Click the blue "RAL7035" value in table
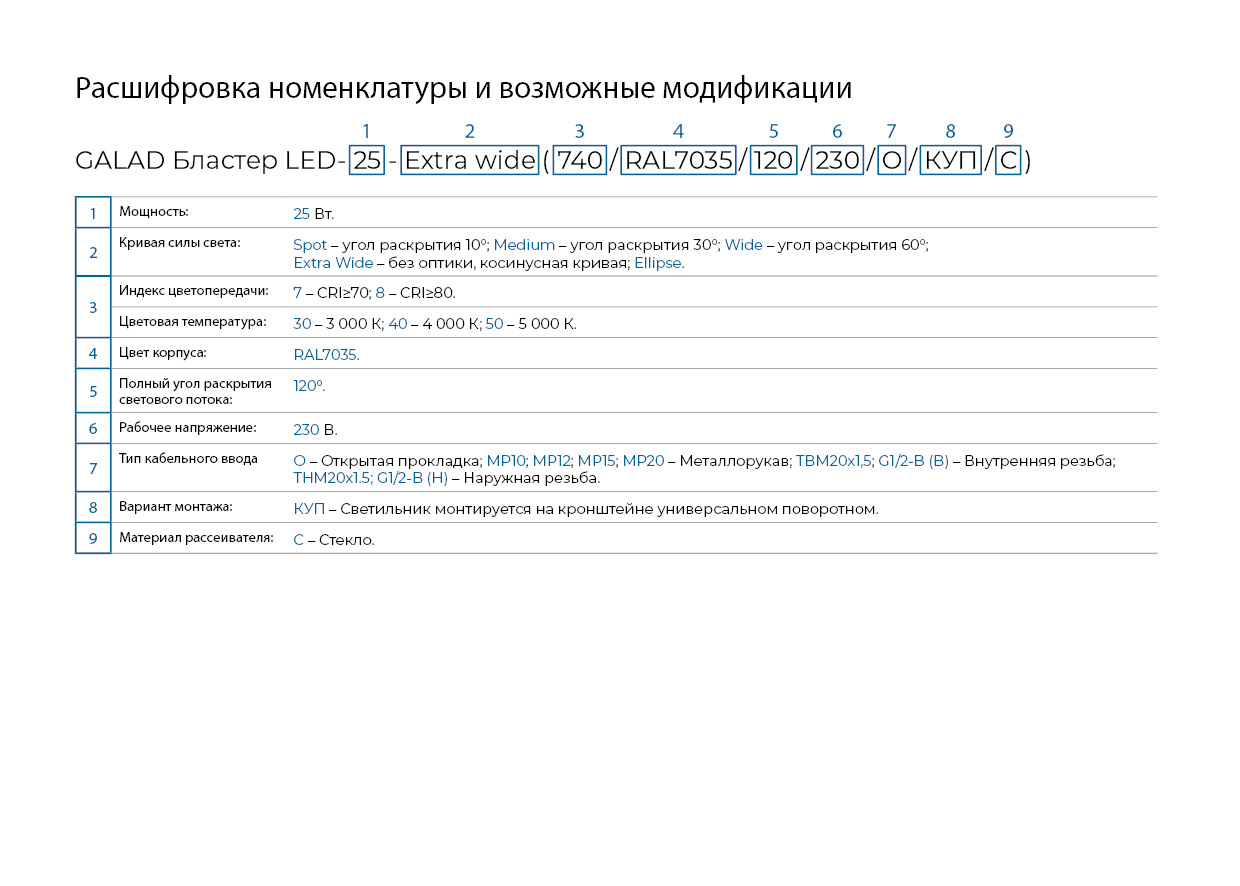 (325, 355)
